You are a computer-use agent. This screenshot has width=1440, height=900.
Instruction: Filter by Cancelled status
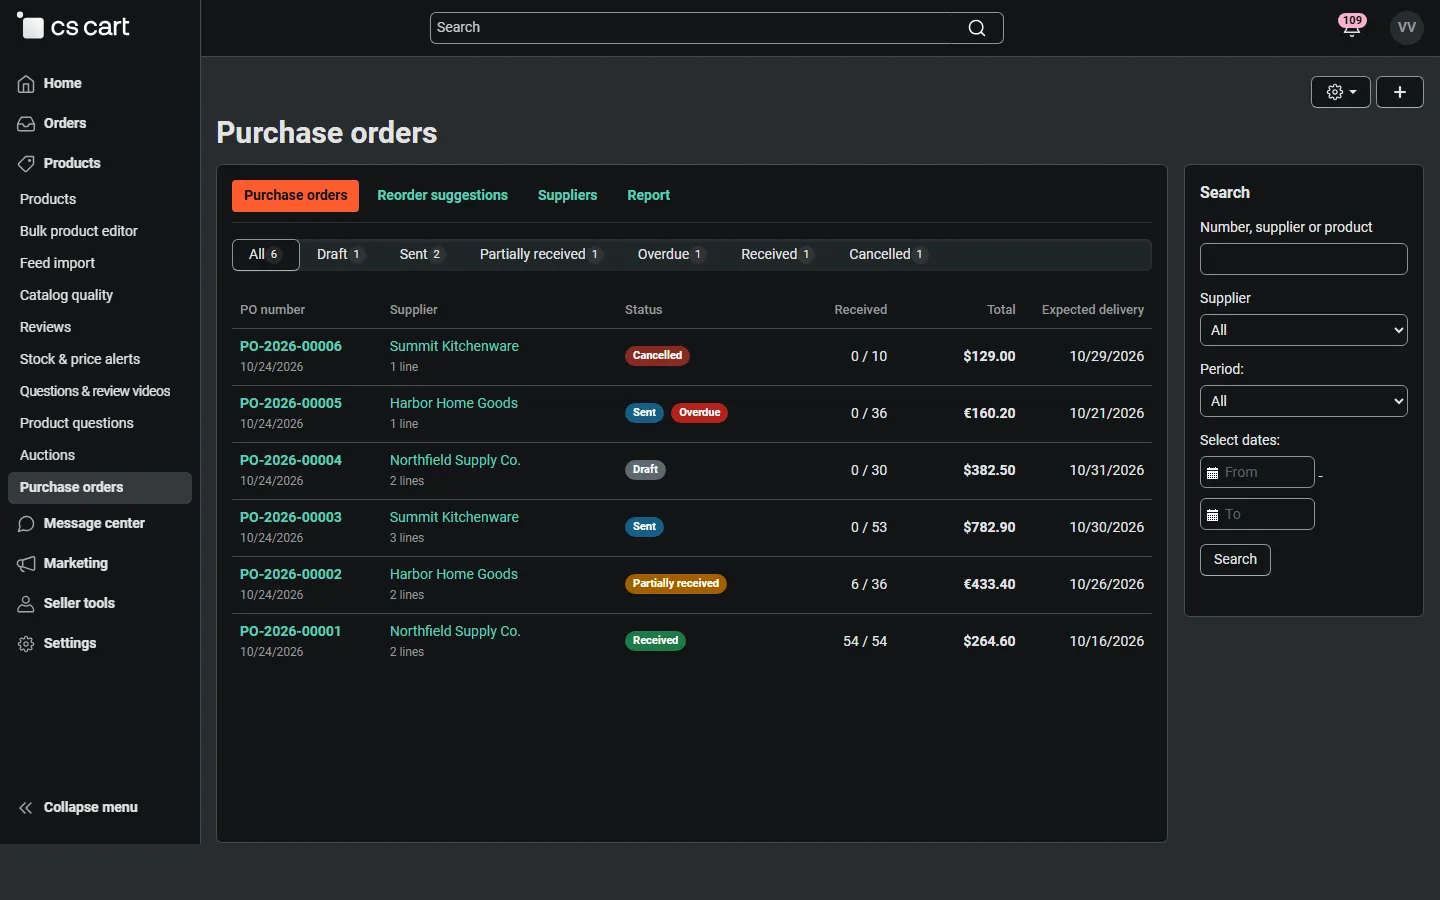pyautogui.click(x=888, y=255)
